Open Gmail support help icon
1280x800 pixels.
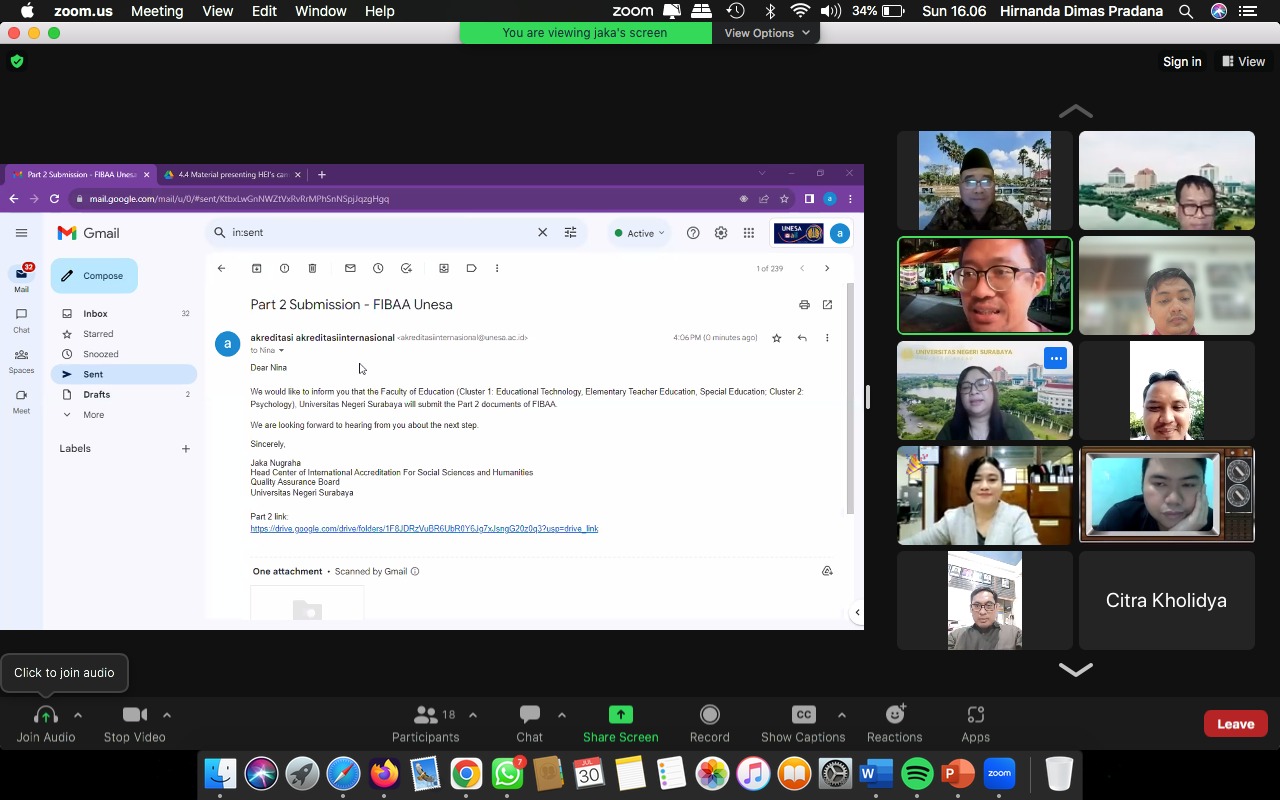(x=693, y=233)
